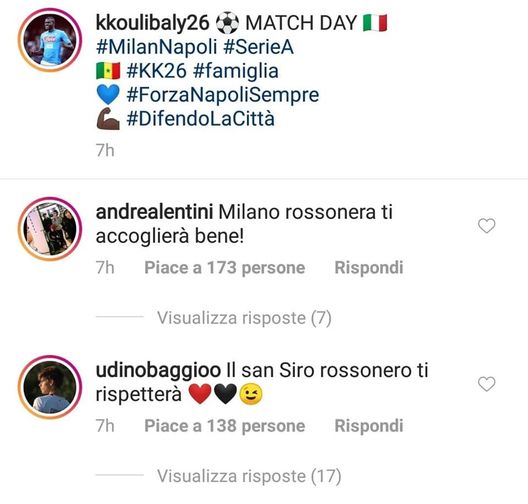528x504 pixels.
Task: Open the #ForzaNapoliSempre hashtag
Action: pyautogui.click(x=223, y=95)
